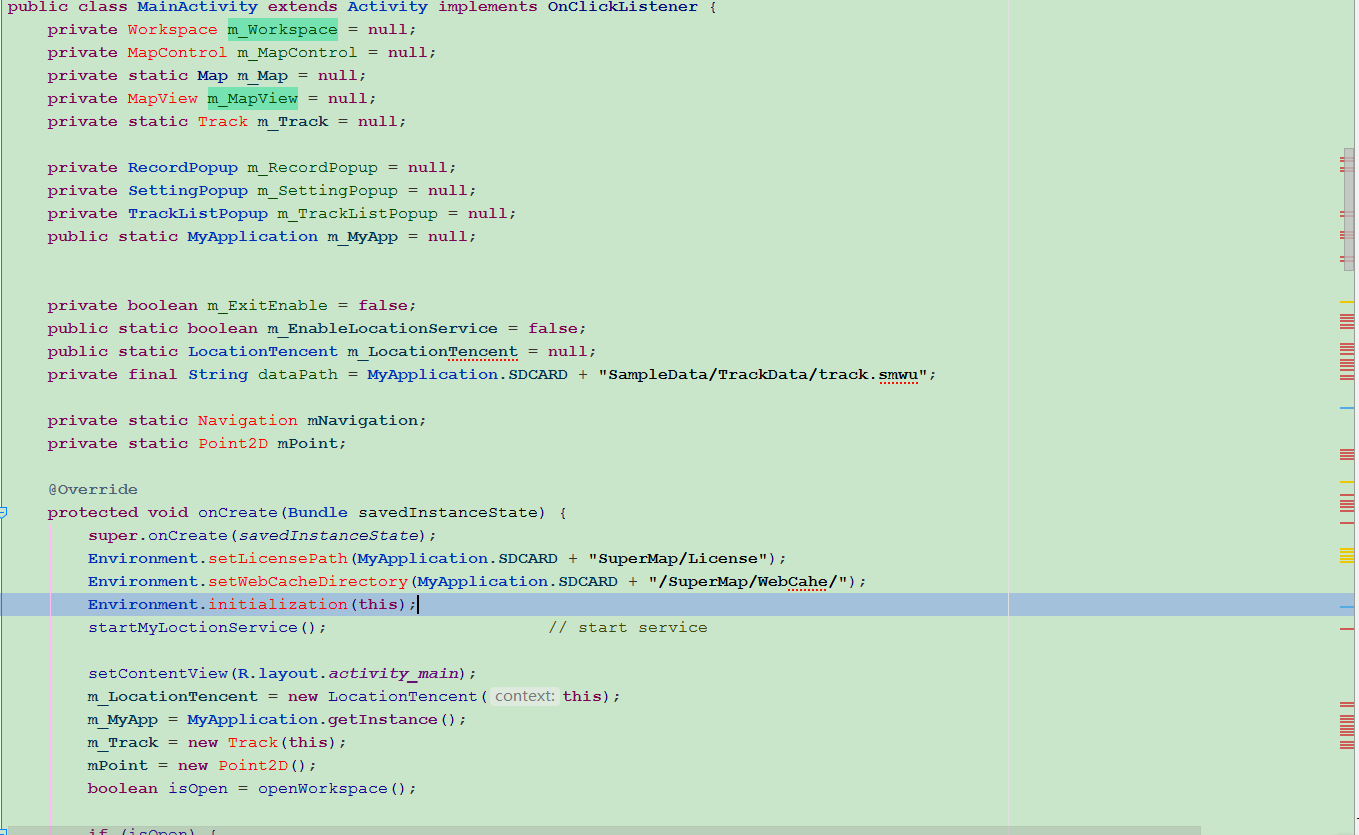Click the openWorkspace() method call
1359x835 pixels.
click(336, 789)
